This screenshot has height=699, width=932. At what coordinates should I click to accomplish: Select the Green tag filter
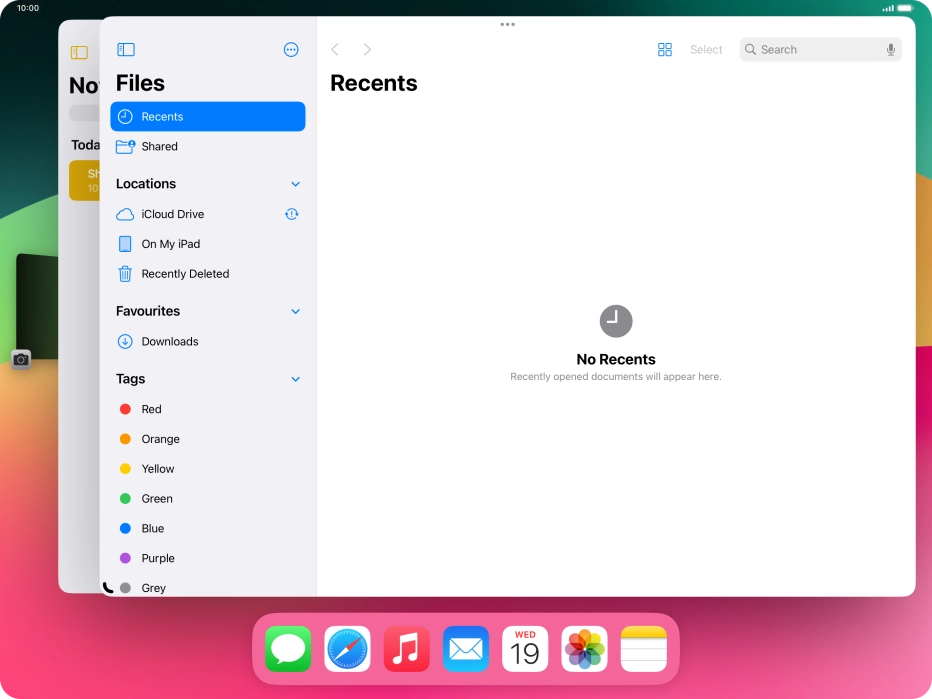click(157, 498)
